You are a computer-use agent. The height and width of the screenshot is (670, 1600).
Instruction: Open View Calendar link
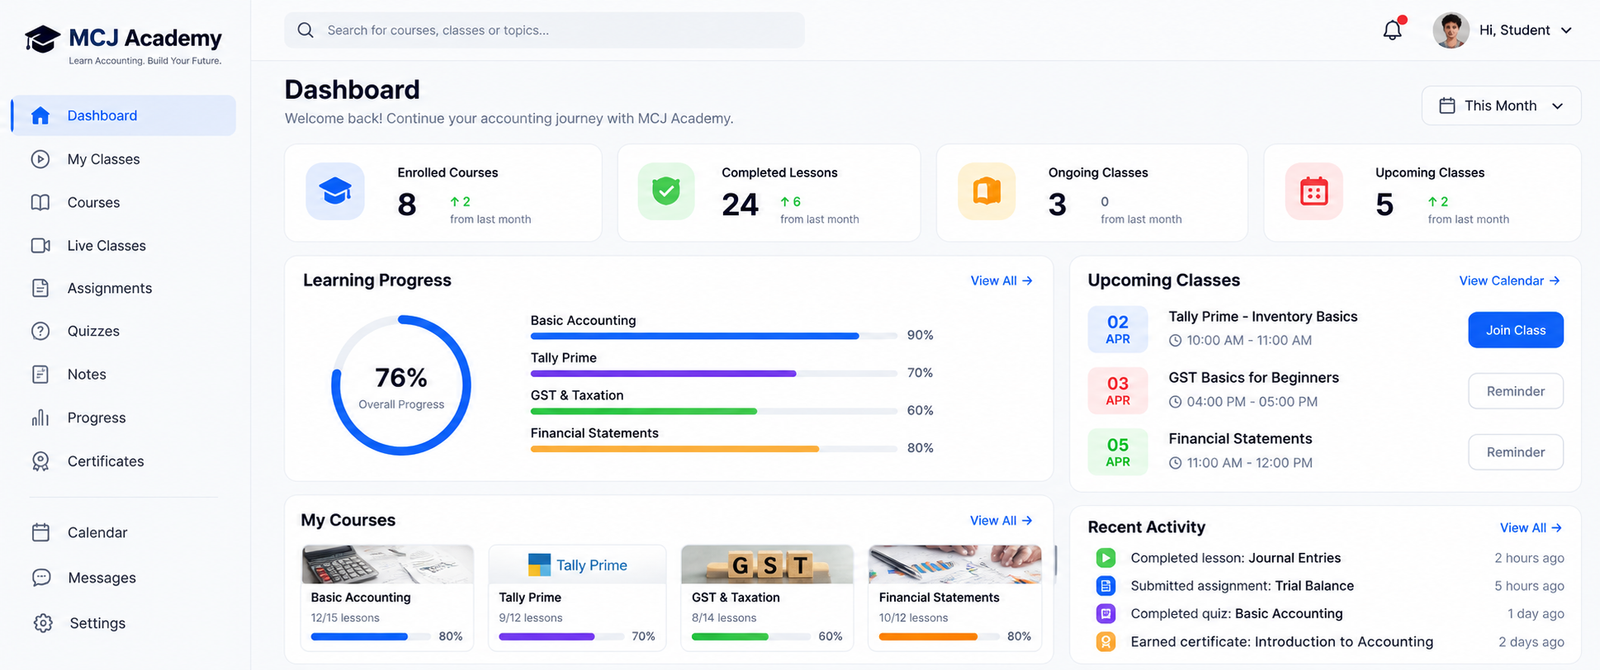click(x=1509, y=281)
